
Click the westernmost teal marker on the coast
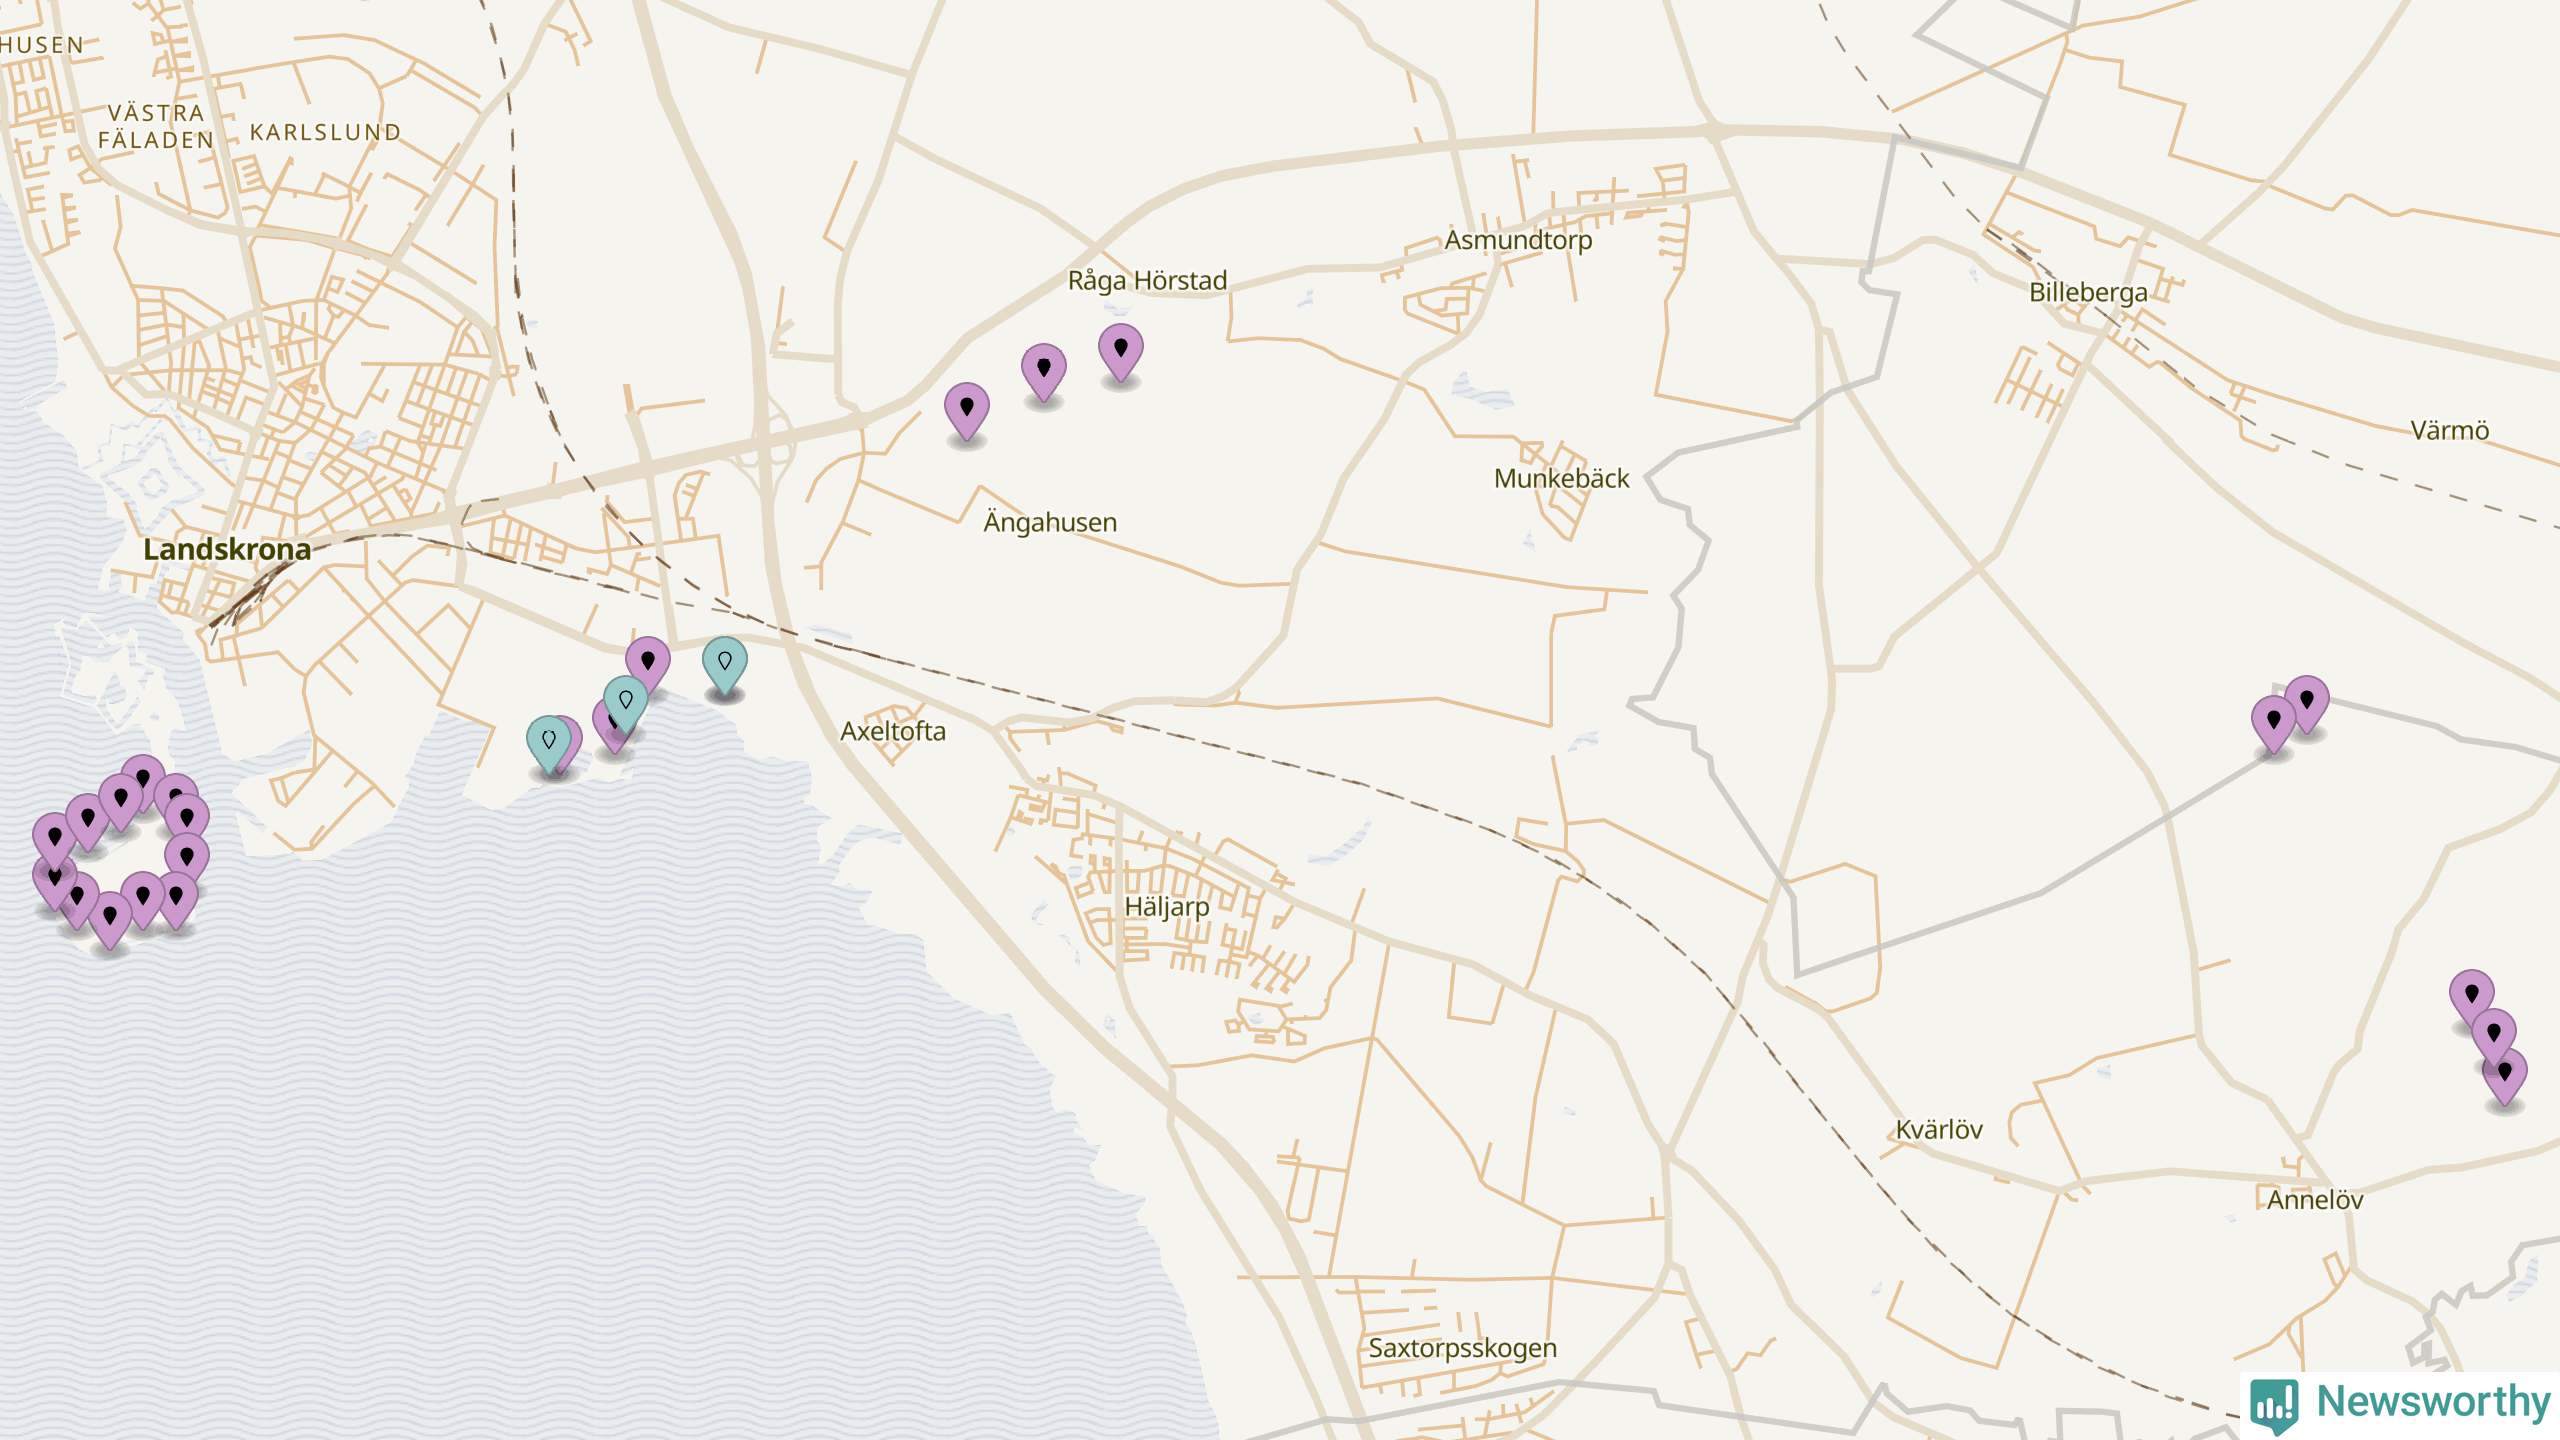point(548,745)
